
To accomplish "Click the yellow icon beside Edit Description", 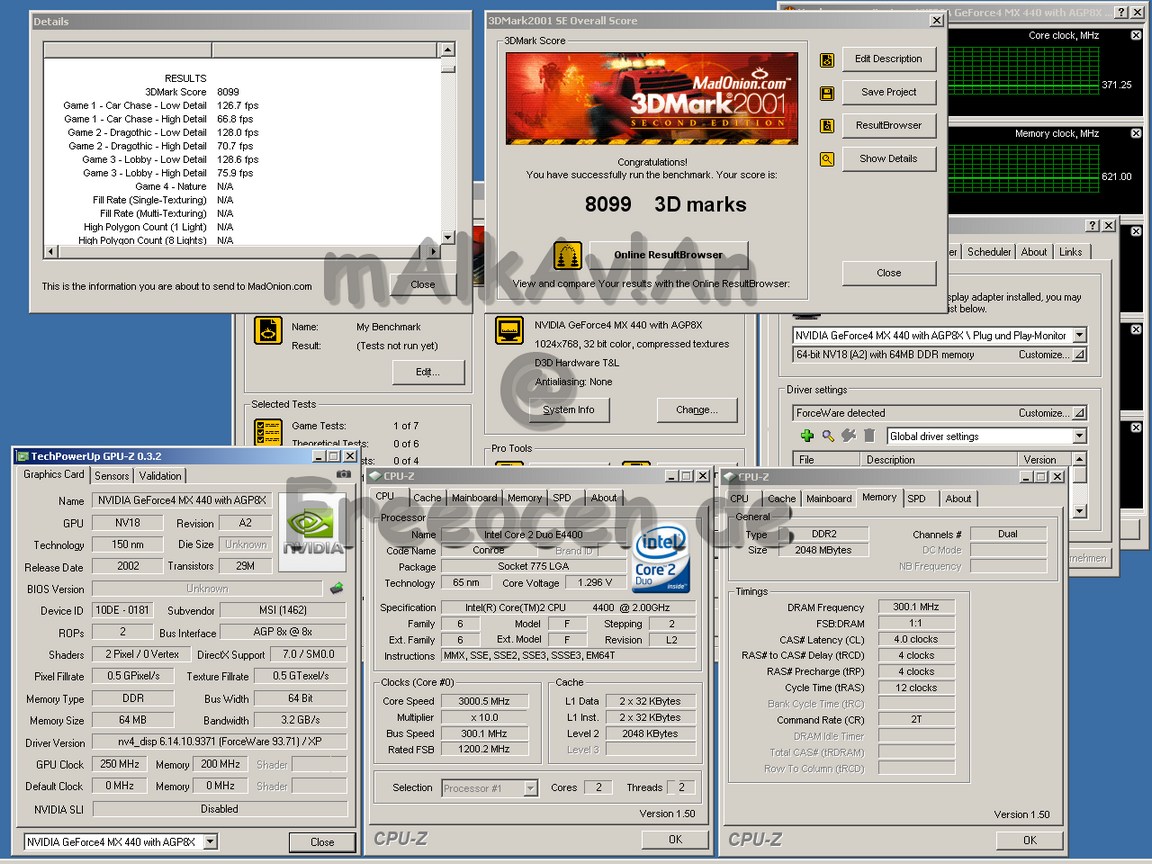I will tap(827, 60).
